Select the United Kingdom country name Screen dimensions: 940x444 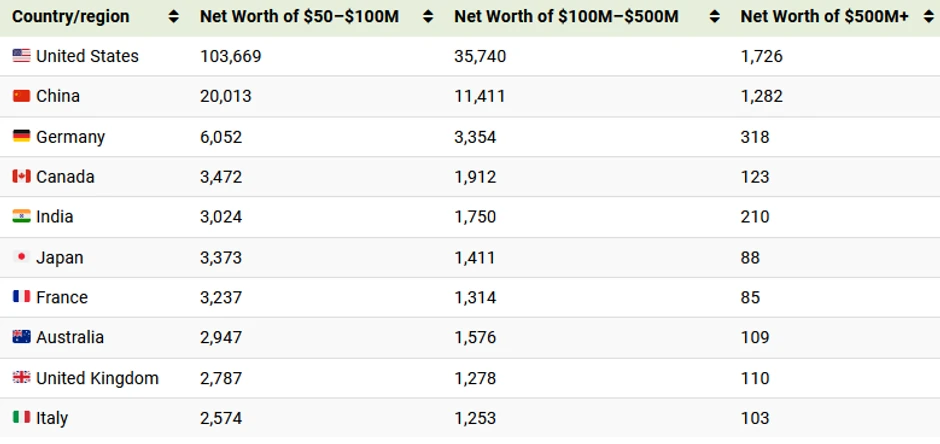pyautogui.click(x=97, y=378)
